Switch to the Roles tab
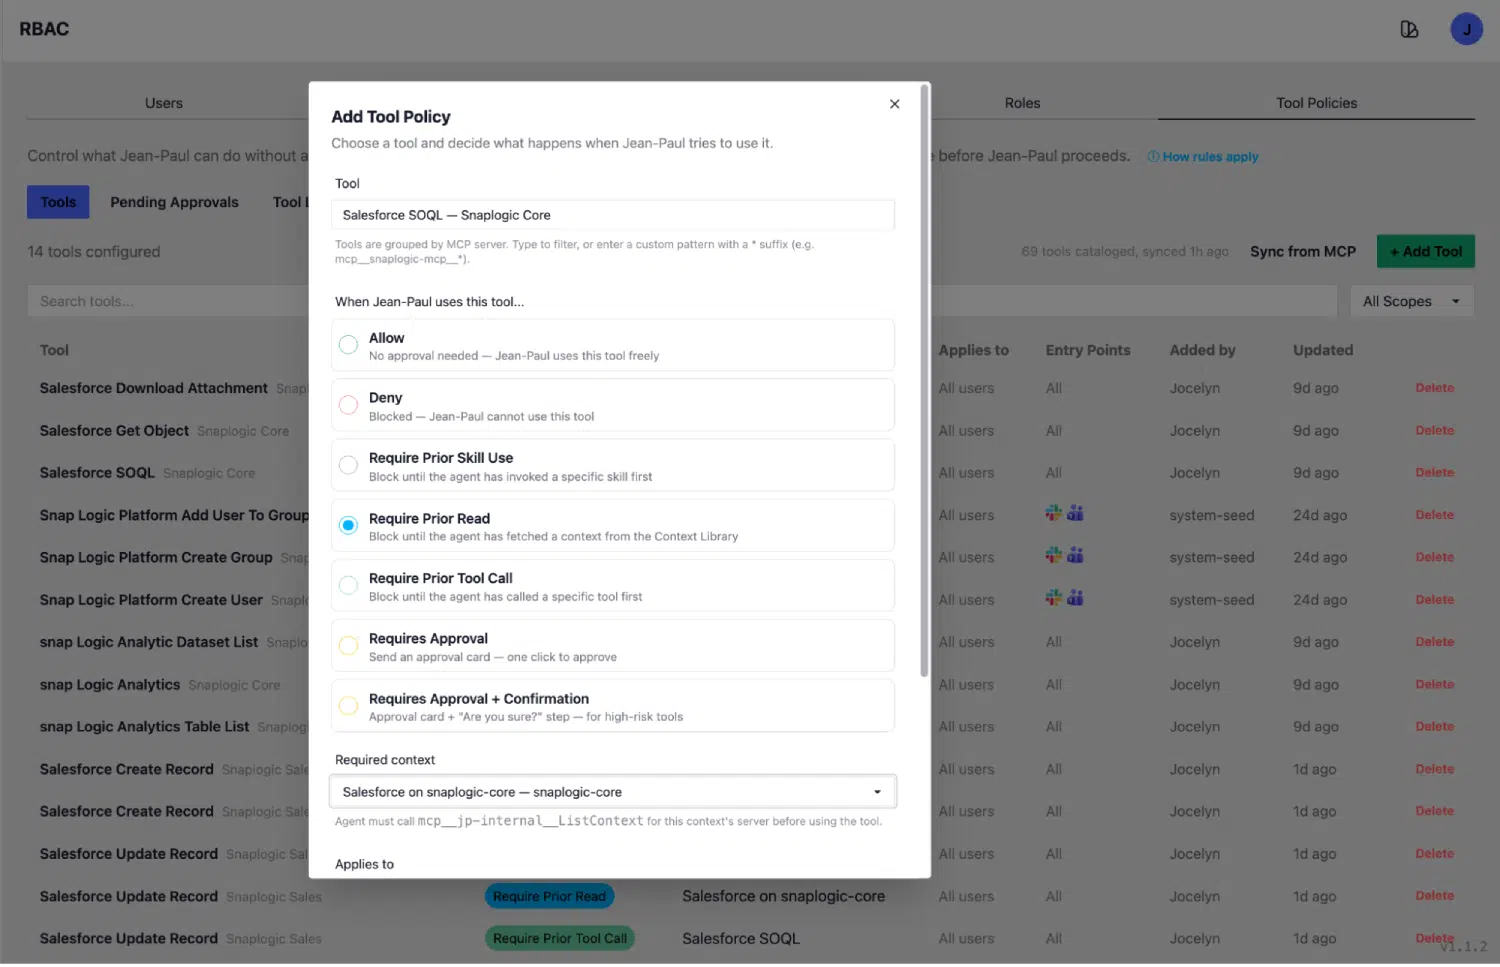 (1022, 103)
